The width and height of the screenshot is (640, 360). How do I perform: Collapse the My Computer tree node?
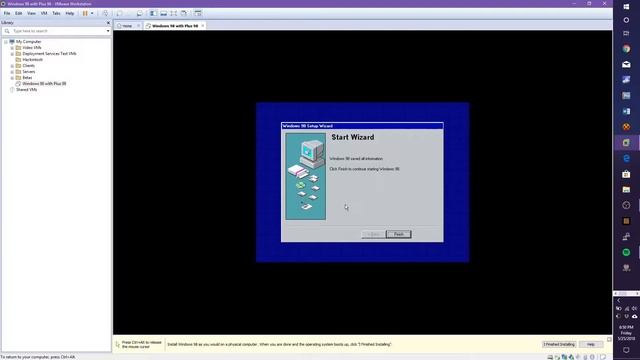pyautogui.click(x=6, y=42)
